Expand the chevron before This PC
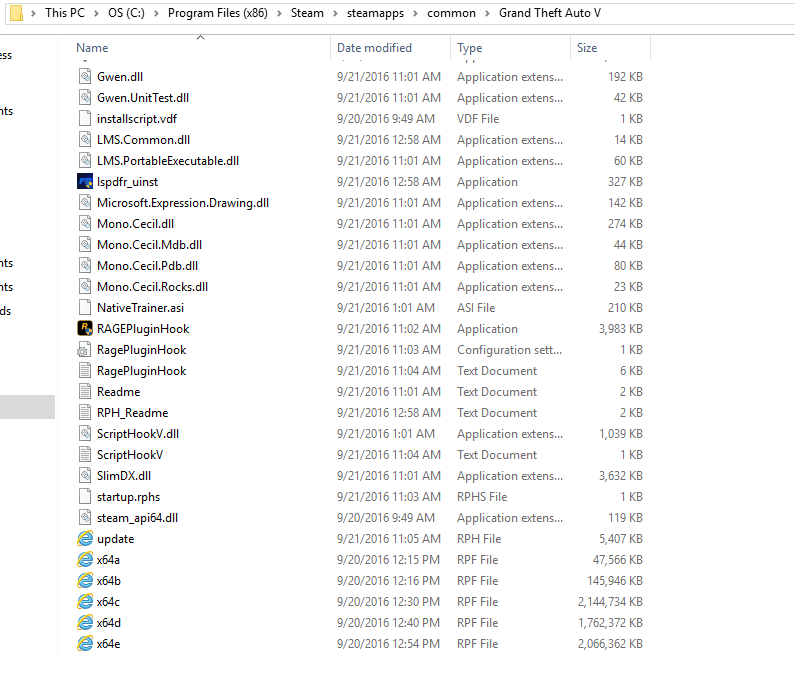Image resolution: width=795 pixels, height=675 pixels. click(x=33, y=14)
